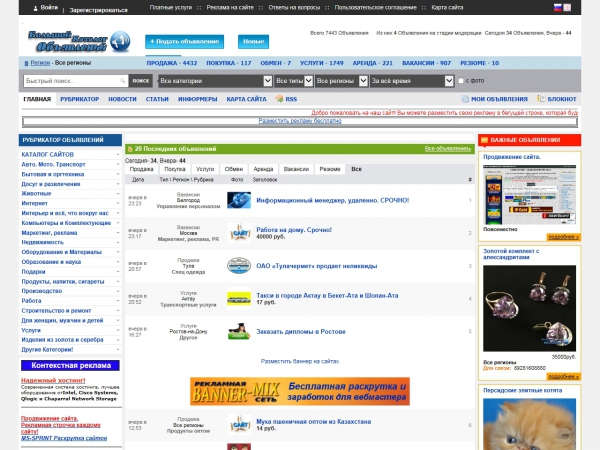This screenshot has height=450, width=600.
Task: Switch to the Покупка tab
Action: click(175, 169)
